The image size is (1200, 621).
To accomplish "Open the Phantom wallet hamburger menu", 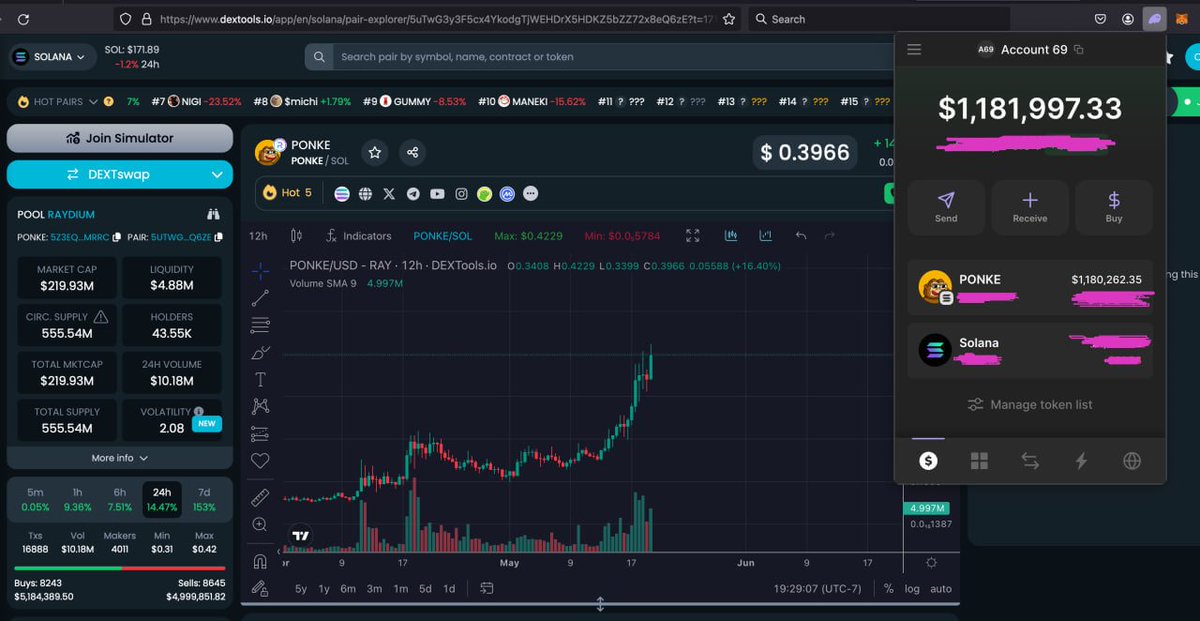I will click(x=913, y=49).
